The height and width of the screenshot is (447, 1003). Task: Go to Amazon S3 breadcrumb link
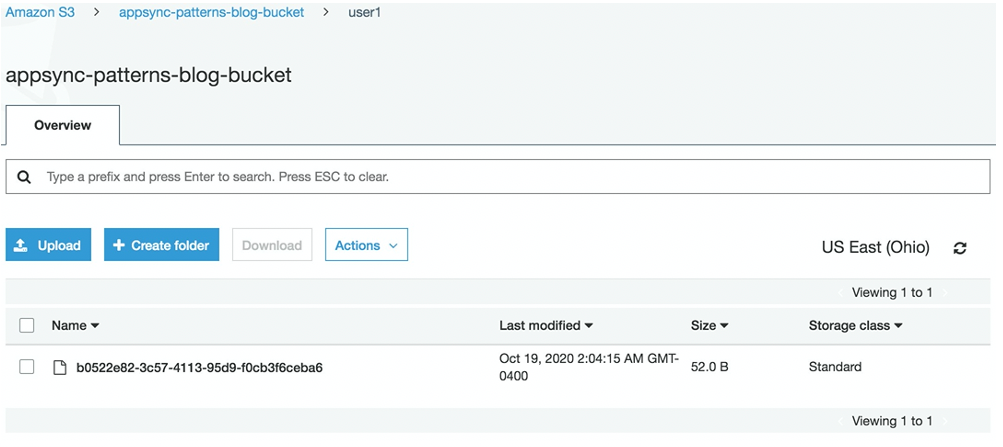tap(40, 12)
